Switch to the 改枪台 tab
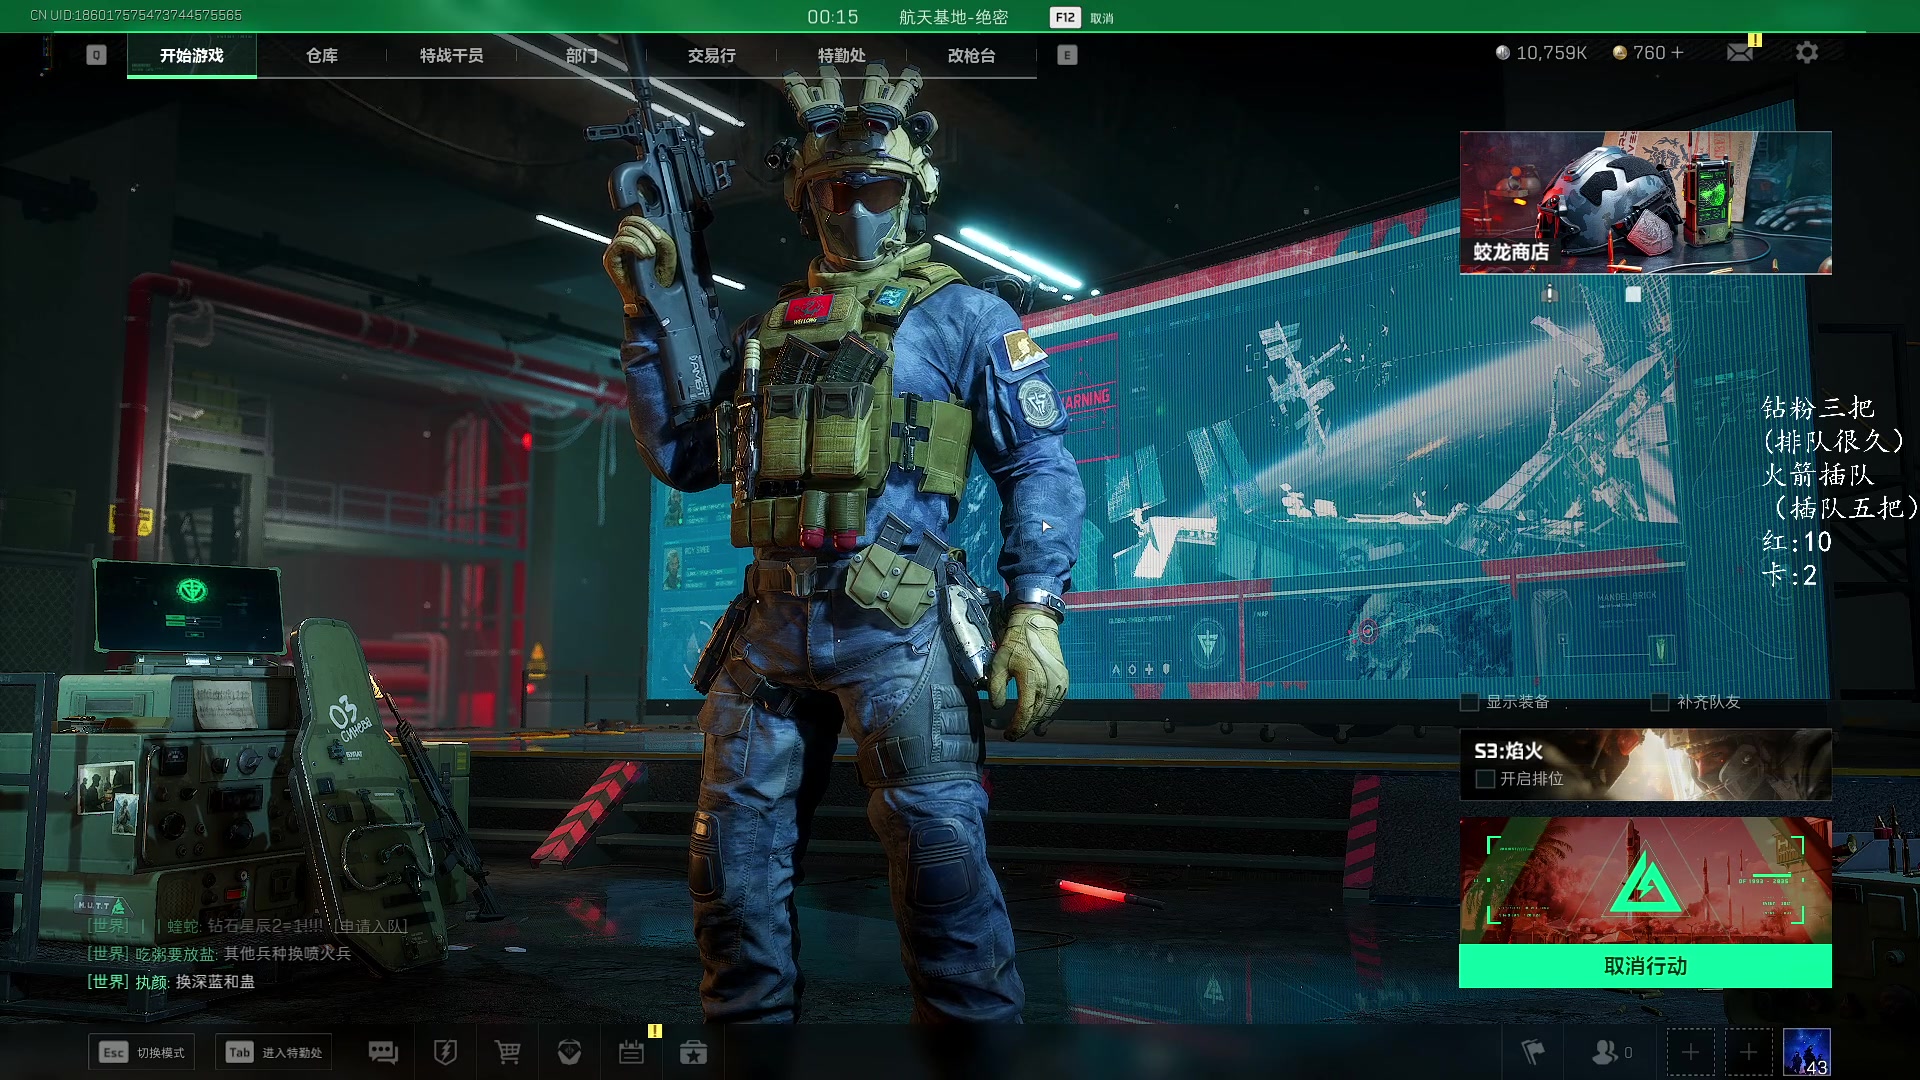Viewport: 1920px width, 1080px height. (972, 55)
